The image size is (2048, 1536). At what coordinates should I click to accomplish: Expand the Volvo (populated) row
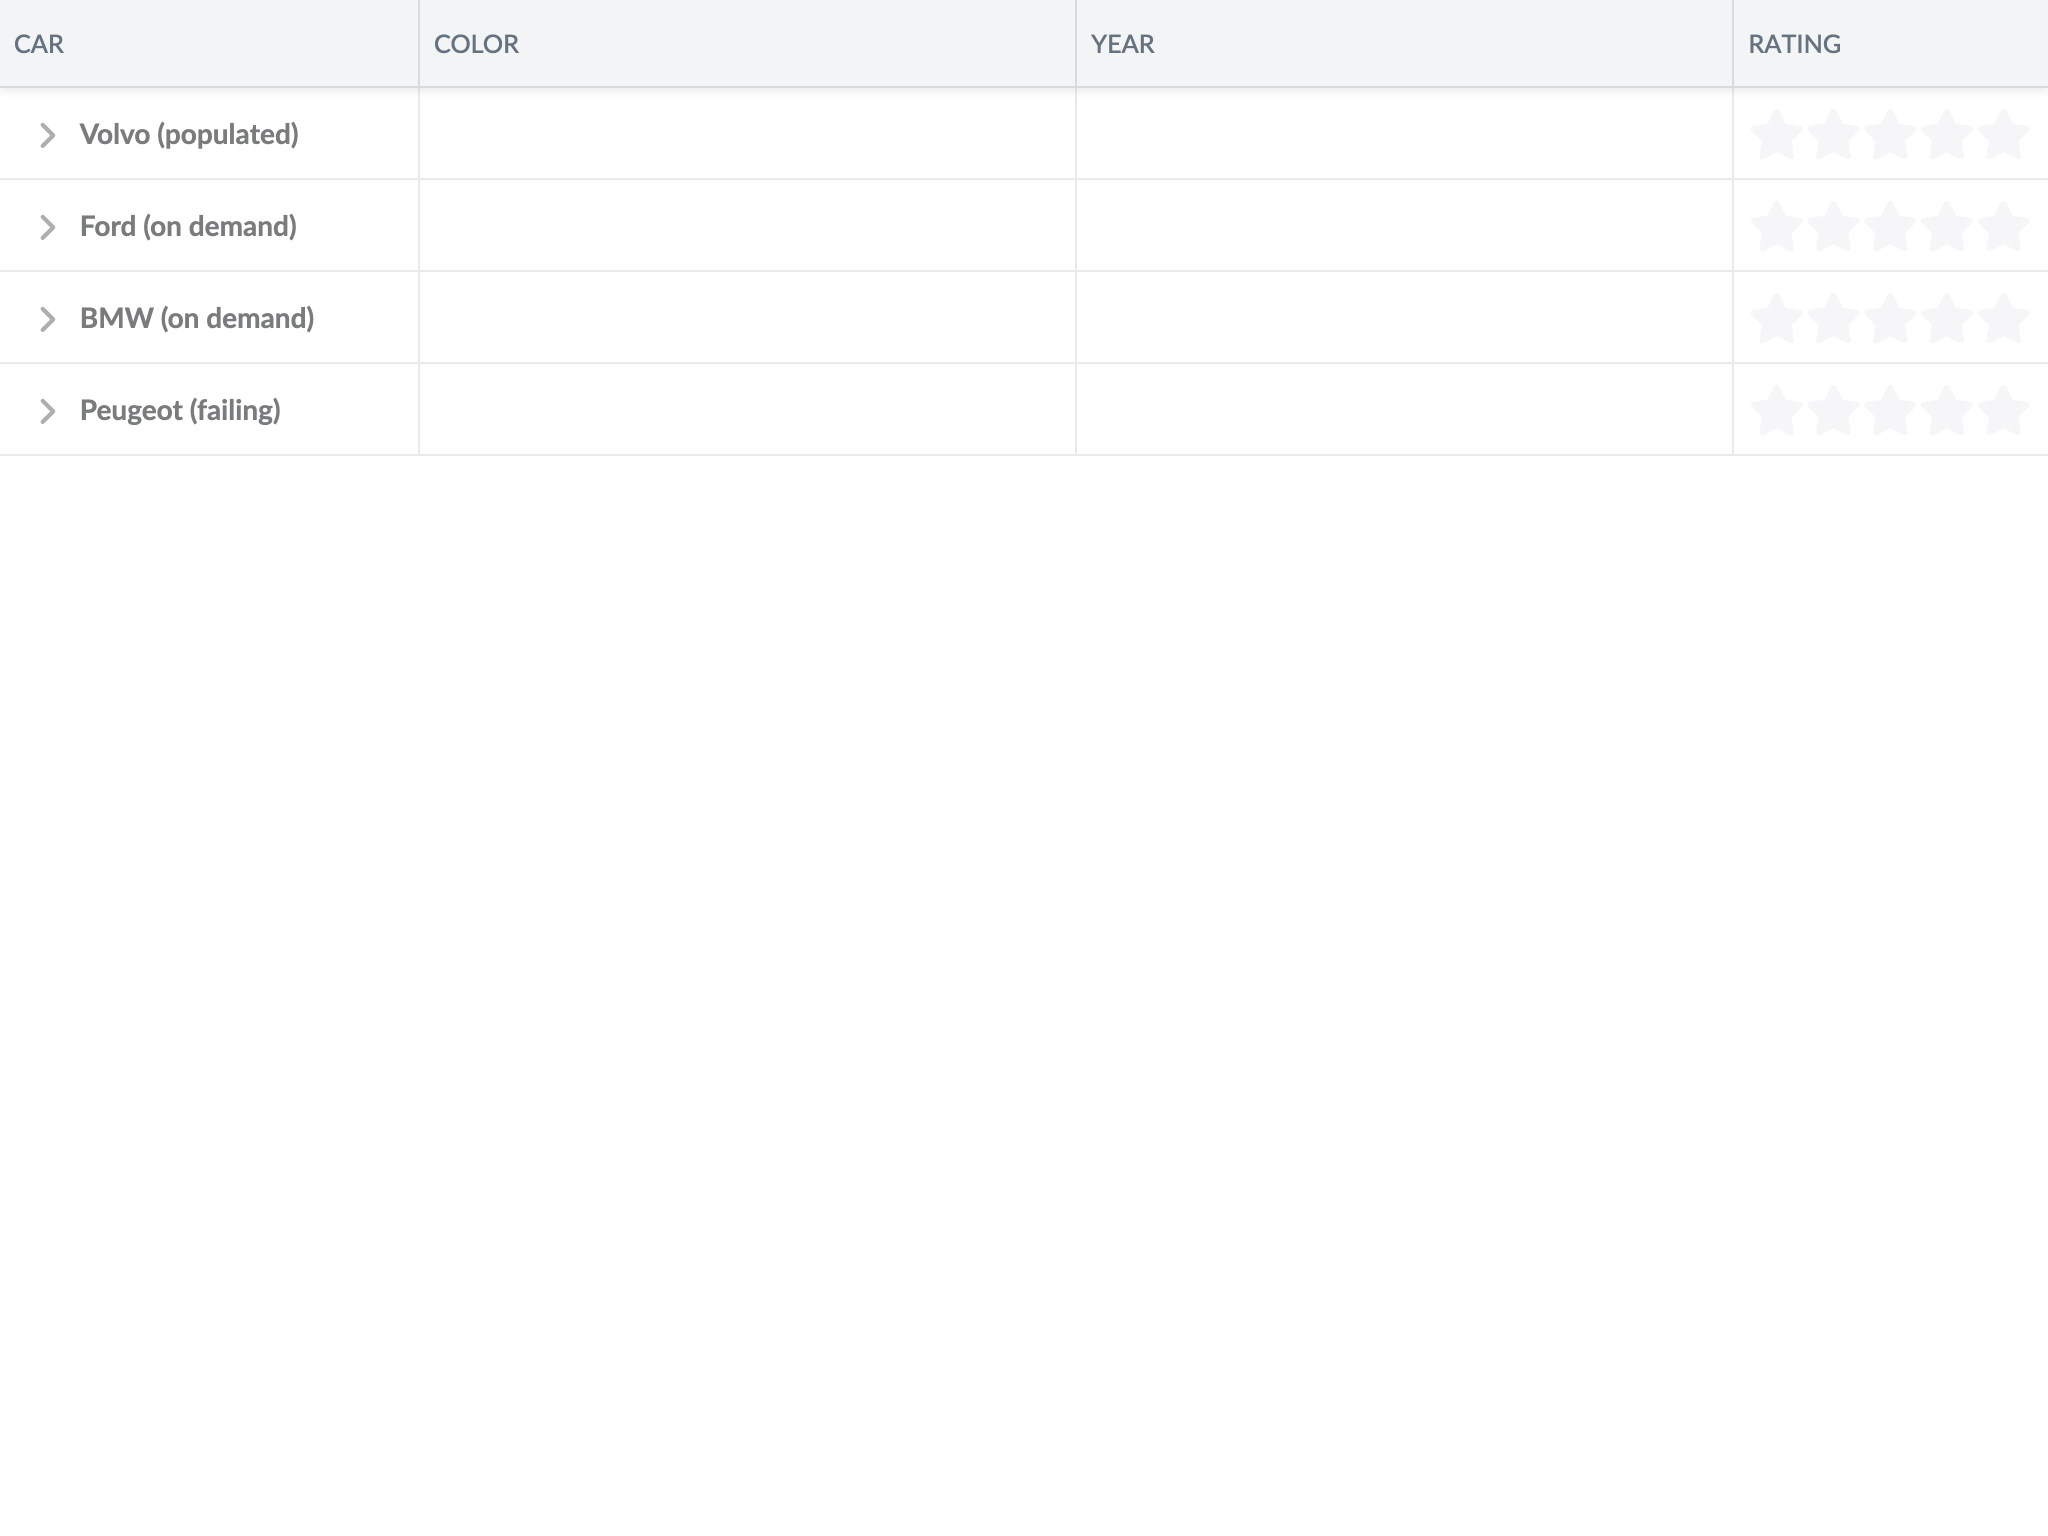coord(47,135)
